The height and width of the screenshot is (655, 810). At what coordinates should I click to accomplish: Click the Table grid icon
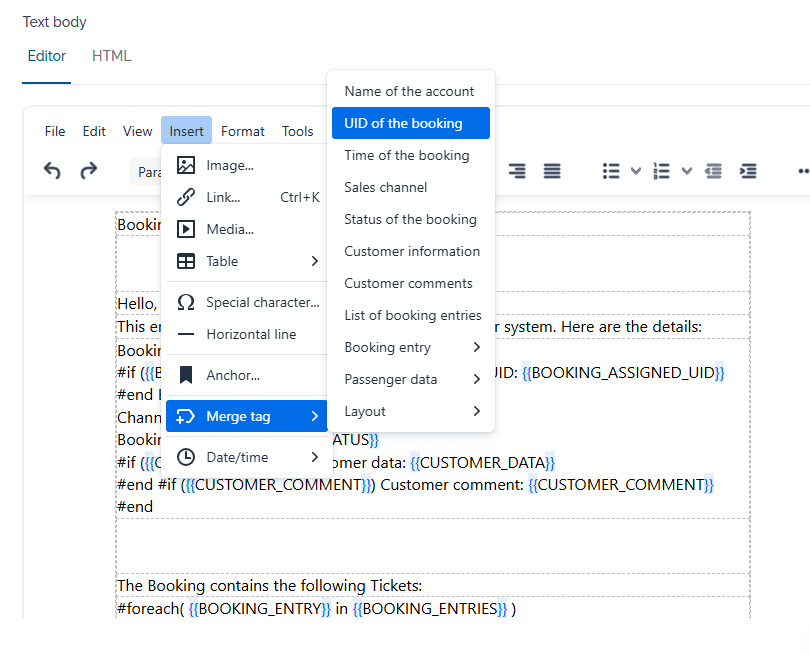tap(186, 261)
